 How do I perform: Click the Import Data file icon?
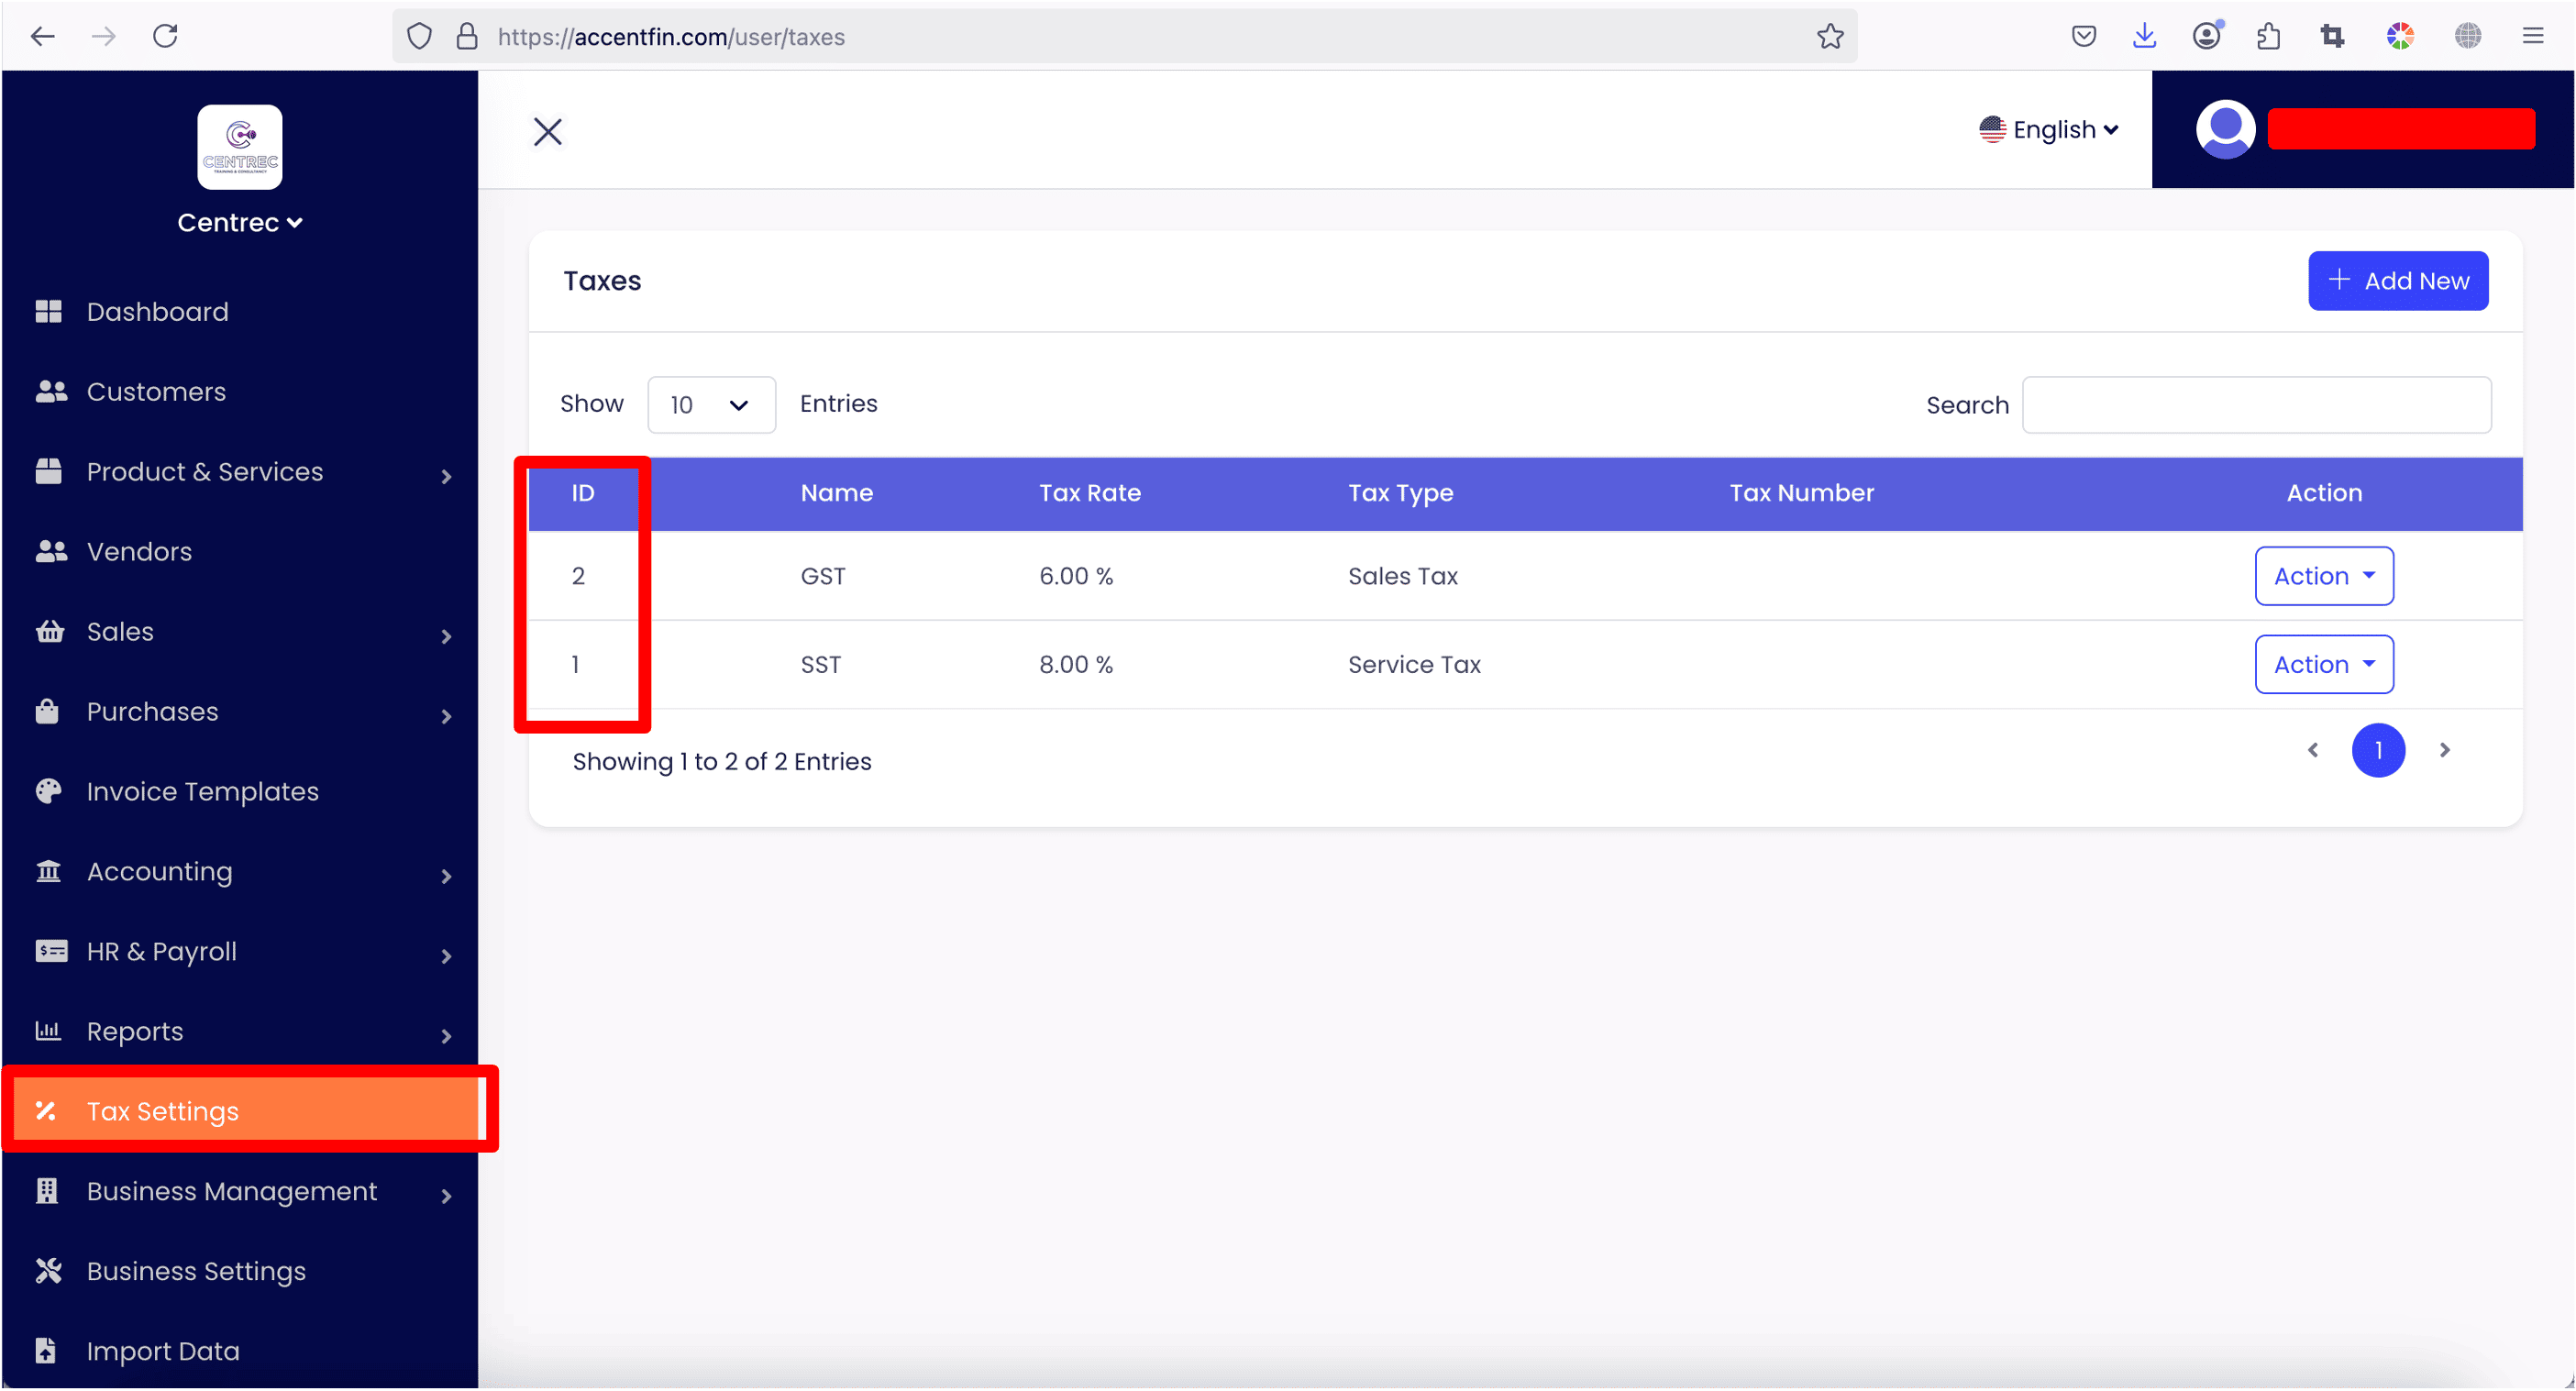pyautogui.click(x=46, y=1351)
